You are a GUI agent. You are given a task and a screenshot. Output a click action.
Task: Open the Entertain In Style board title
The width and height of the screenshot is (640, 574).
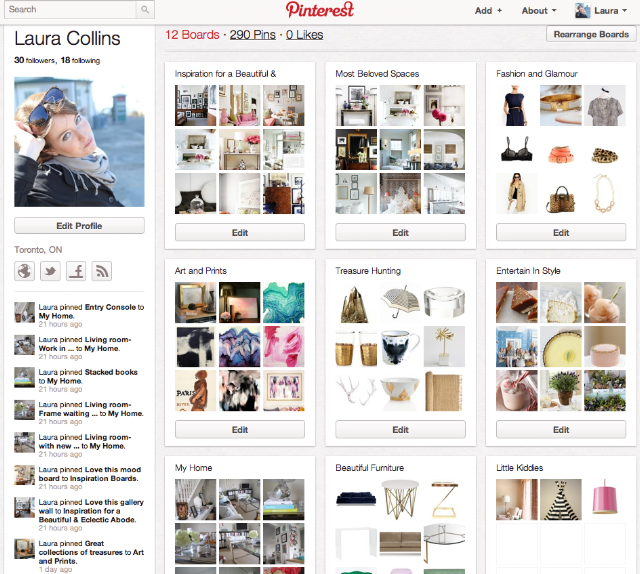(528, 271)
